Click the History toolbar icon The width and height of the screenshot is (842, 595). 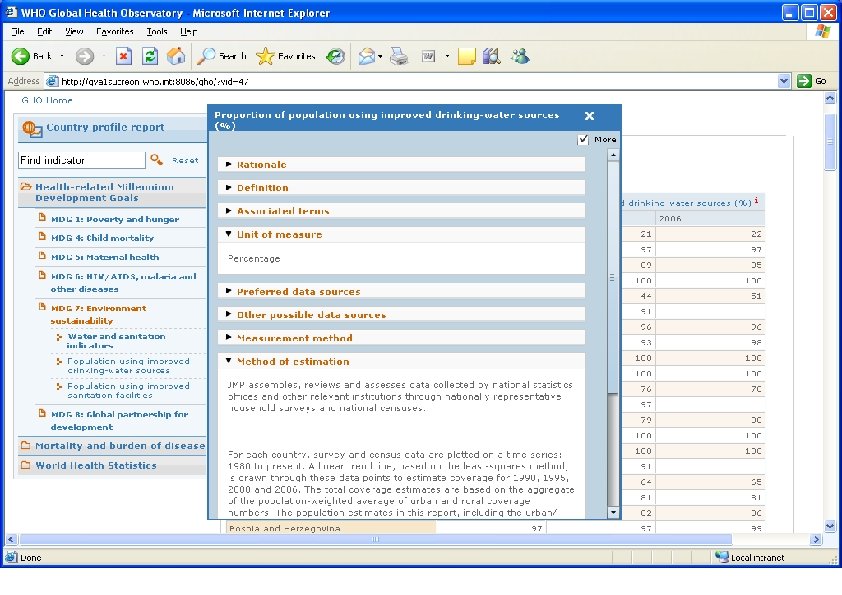[336, 56]
